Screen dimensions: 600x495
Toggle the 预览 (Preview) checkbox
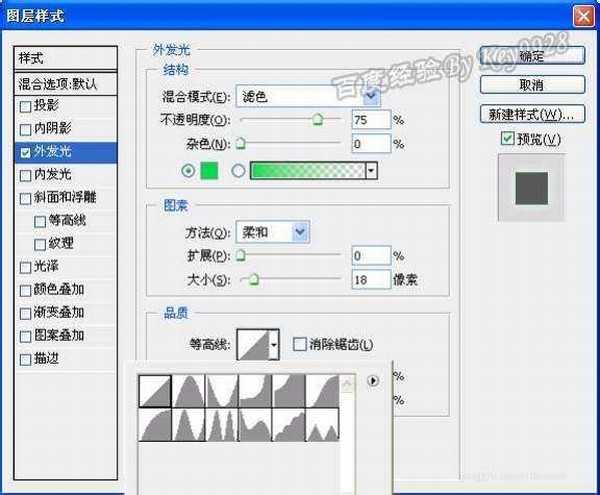(x=507, y=137)
